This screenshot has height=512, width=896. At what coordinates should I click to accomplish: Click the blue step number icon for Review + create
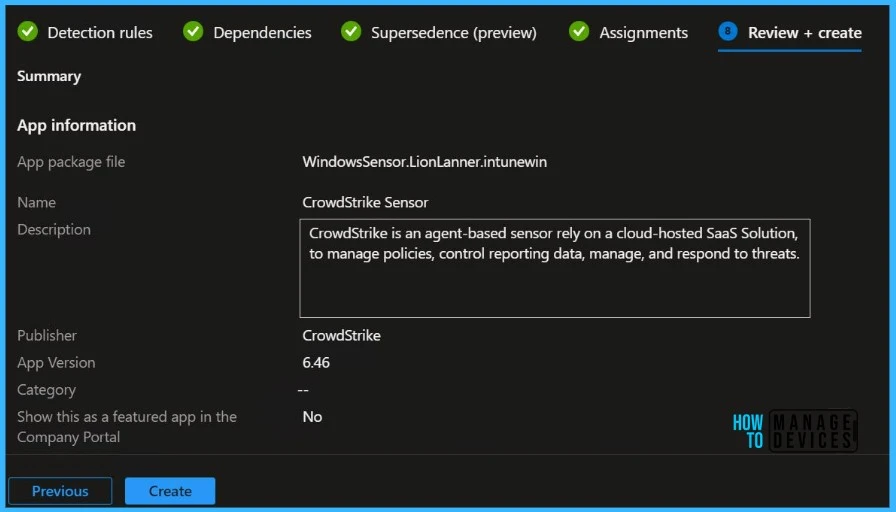pos(728,32)
